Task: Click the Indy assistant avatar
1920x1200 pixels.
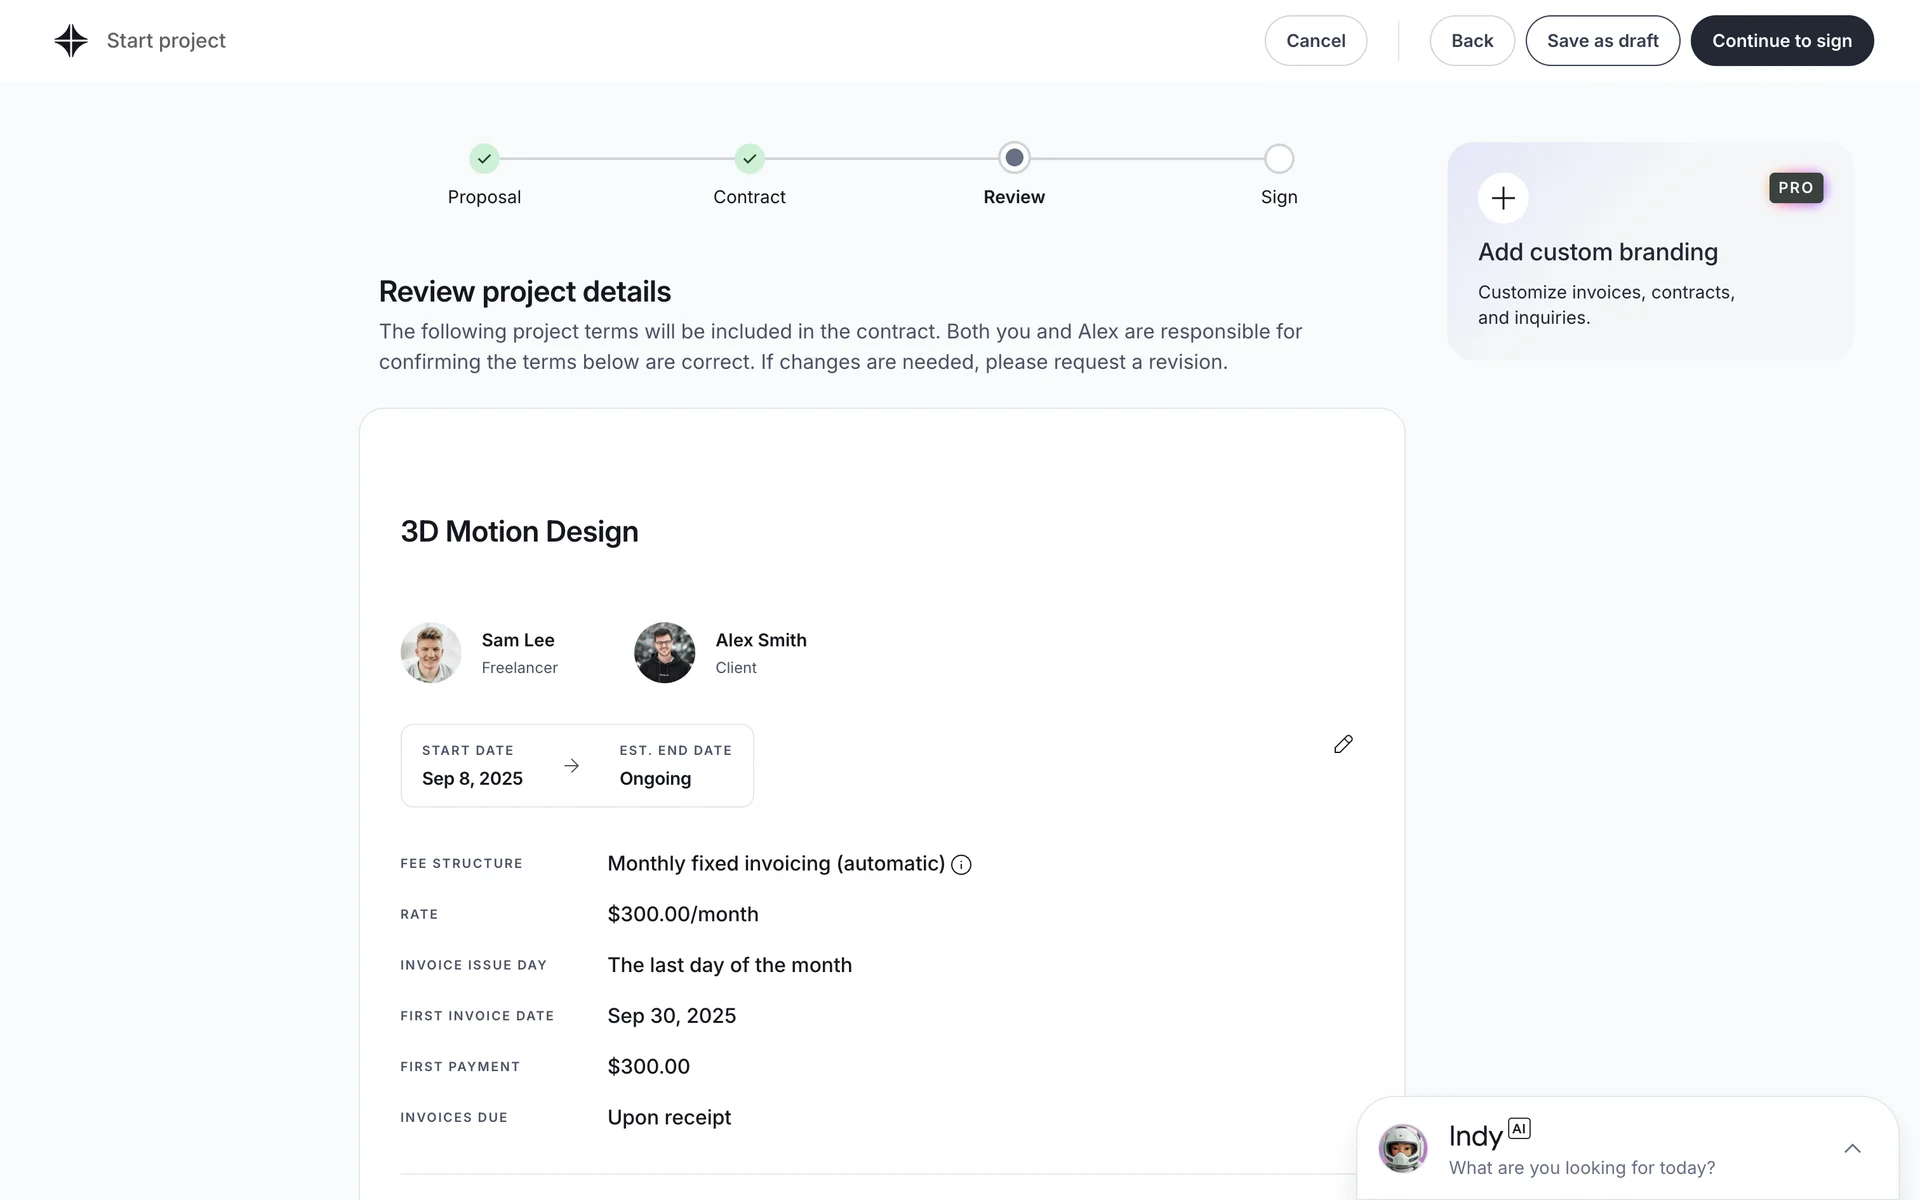Action: point(1403,1148)
